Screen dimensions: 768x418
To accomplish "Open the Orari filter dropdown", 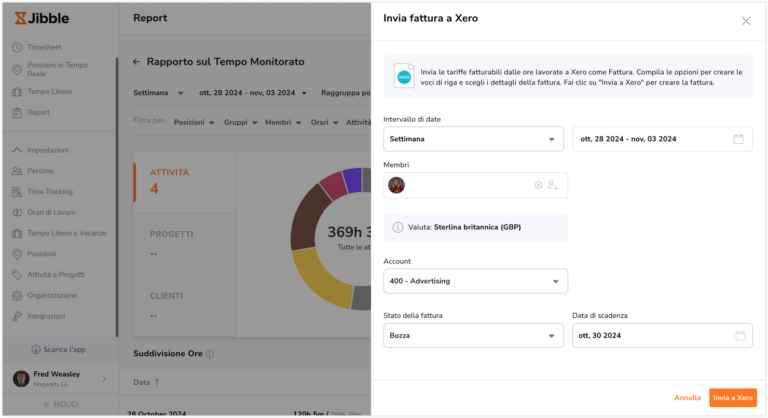I will [x=324, y=123].
